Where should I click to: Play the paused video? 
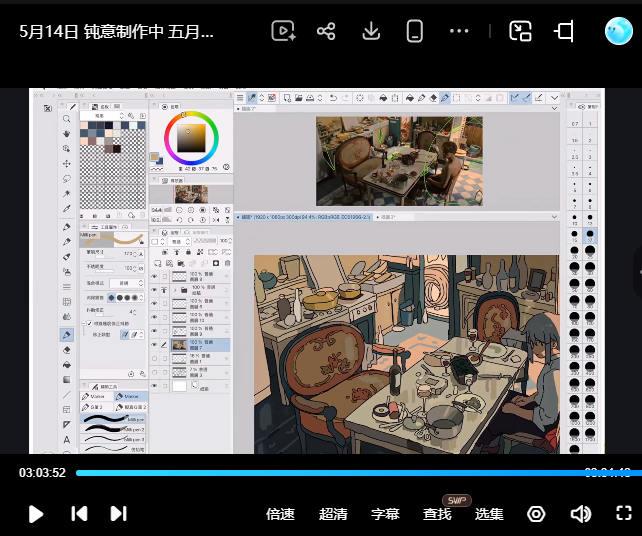pyautogui.click(x=36, y=514)
